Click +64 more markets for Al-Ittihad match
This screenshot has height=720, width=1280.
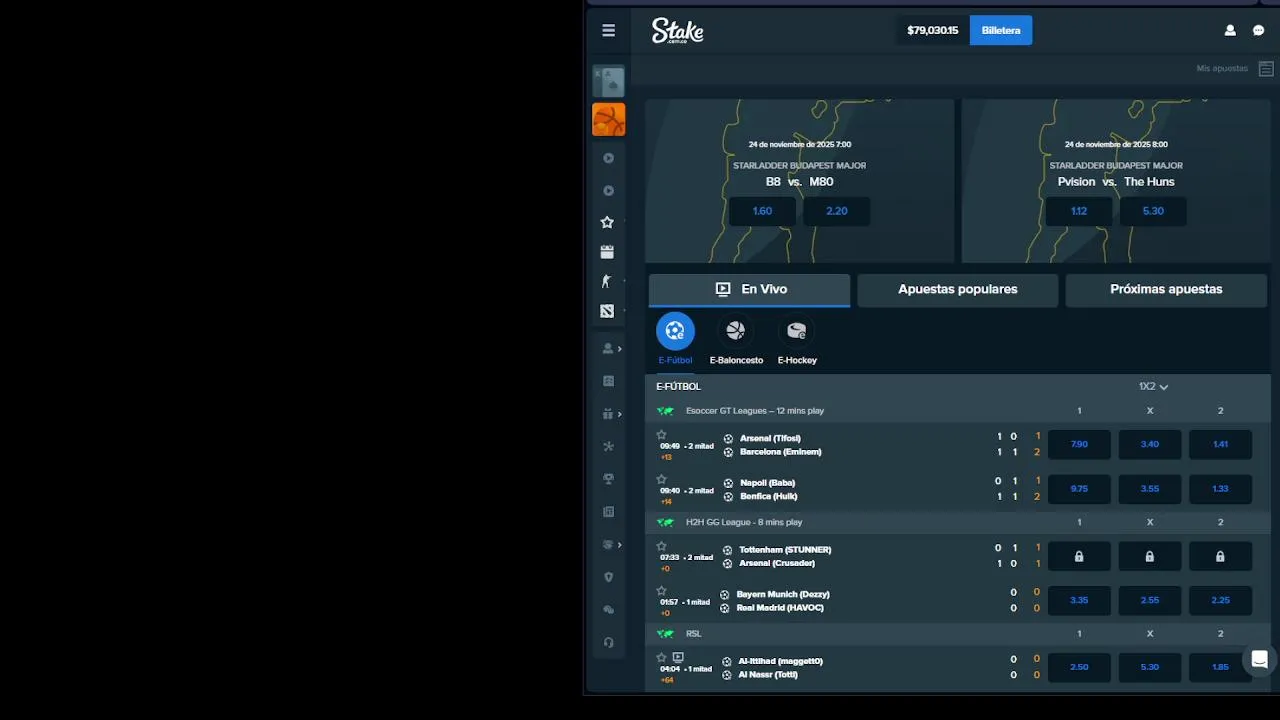[667, 680]
